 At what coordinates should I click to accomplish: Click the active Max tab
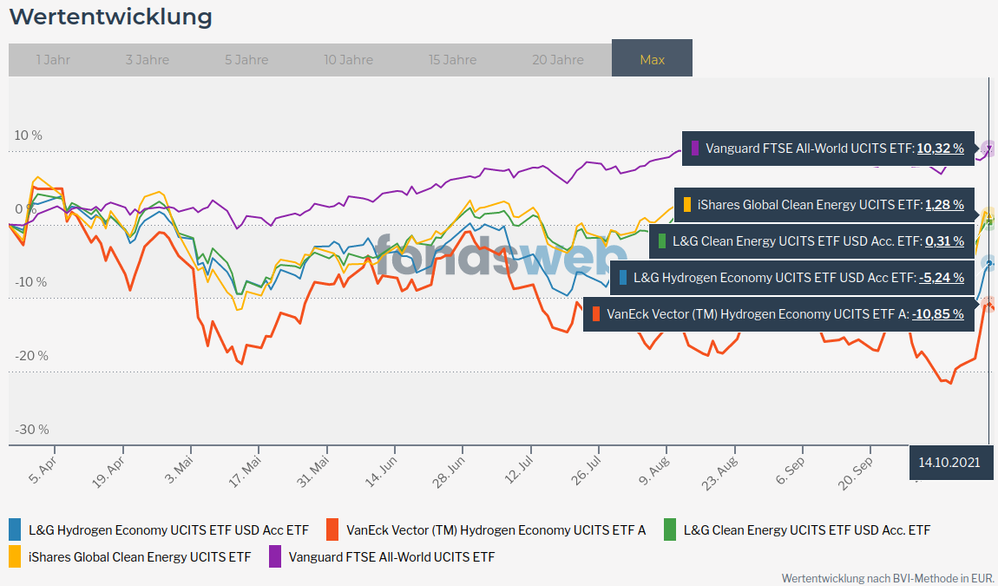[652, 60]
